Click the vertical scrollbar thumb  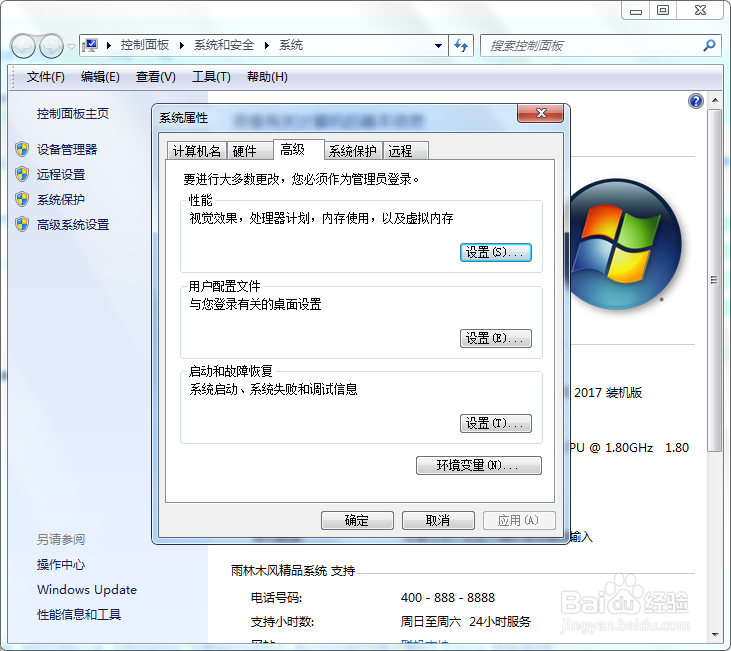point(714,280)
